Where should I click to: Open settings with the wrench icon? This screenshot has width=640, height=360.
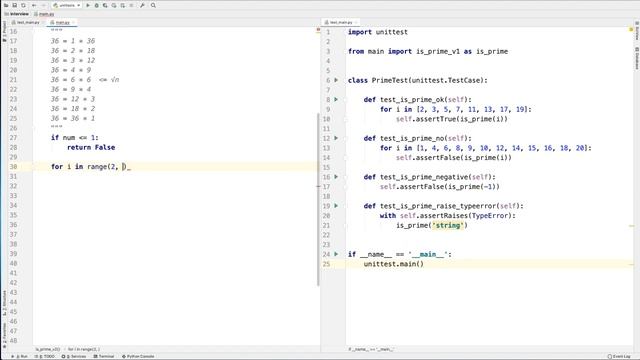[142, 5]
